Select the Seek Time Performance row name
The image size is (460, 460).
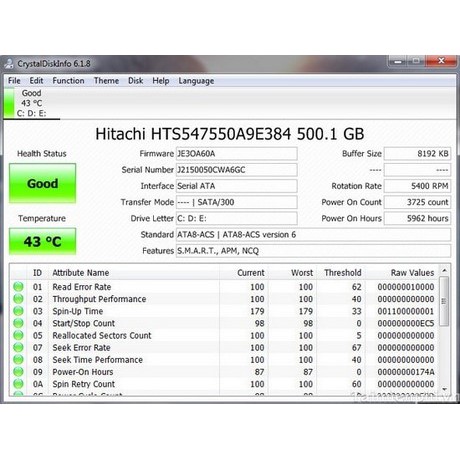coord(97,360)
